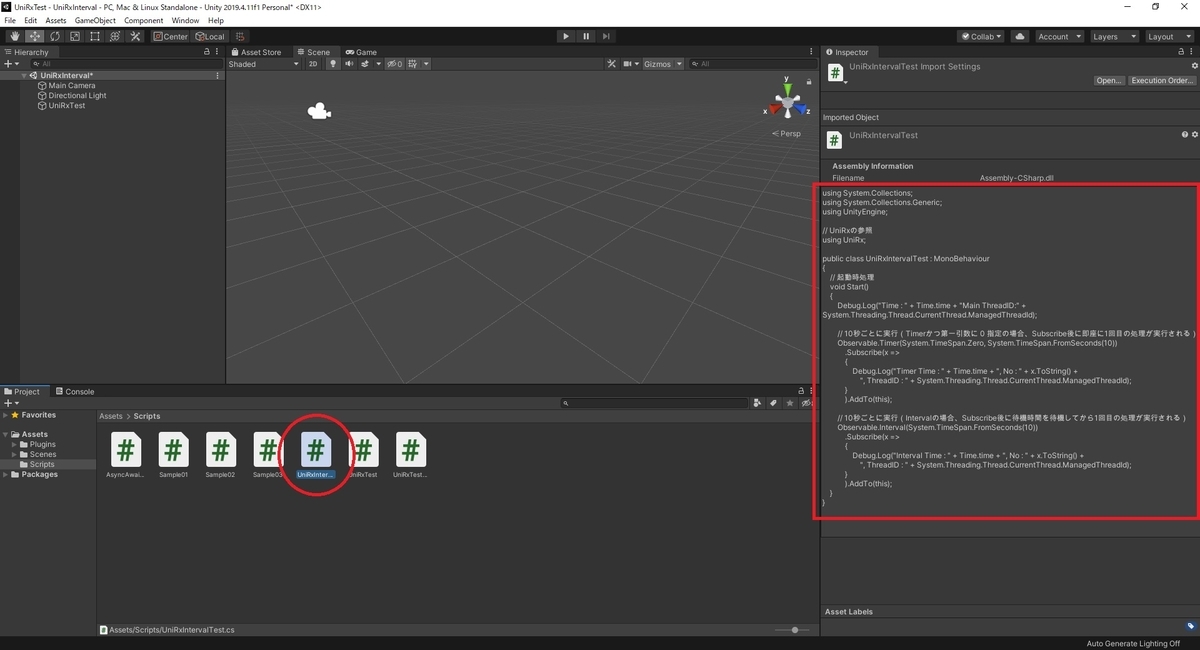The image size is (1200, 650).
Task: Open scene component tools icon
Action: coord(613,64)
